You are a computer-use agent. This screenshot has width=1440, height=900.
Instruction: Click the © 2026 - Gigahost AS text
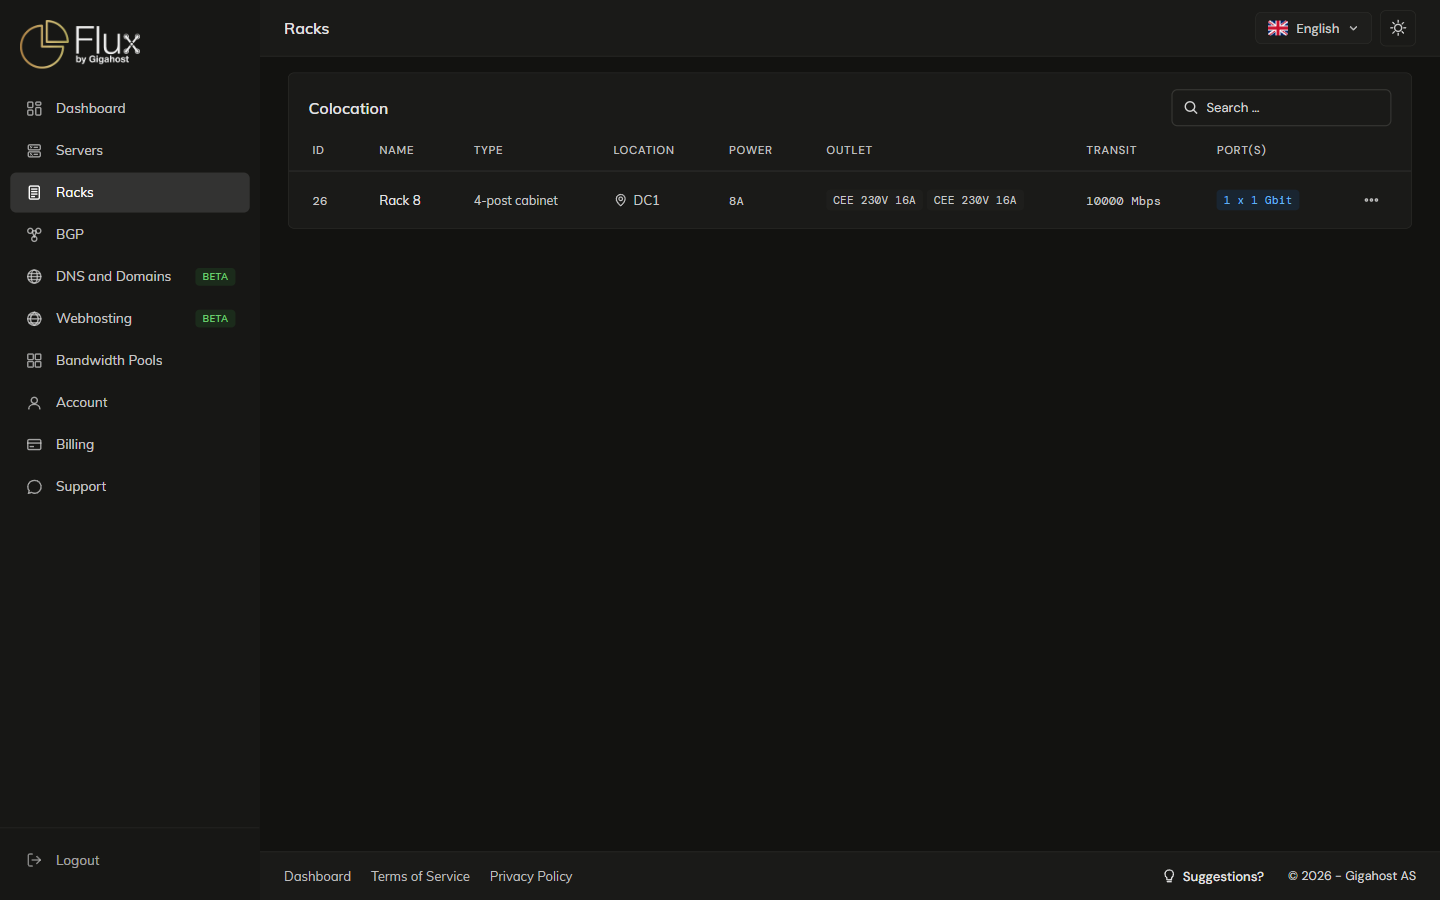[x=1352, y=876]
